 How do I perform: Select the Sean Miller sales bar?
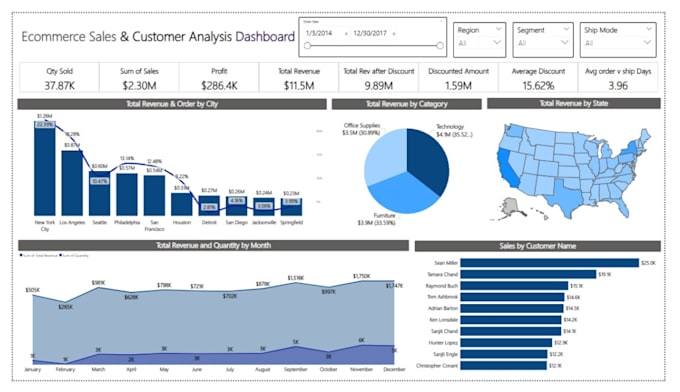[549, 263]
